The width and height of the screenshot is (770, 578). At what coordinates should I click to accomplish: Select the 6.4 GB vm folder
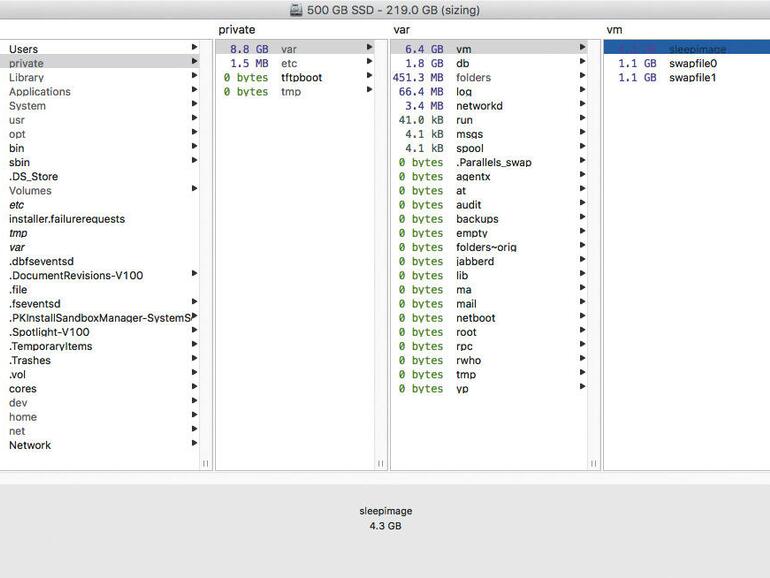pyautogui.click(x=489, y=49)
